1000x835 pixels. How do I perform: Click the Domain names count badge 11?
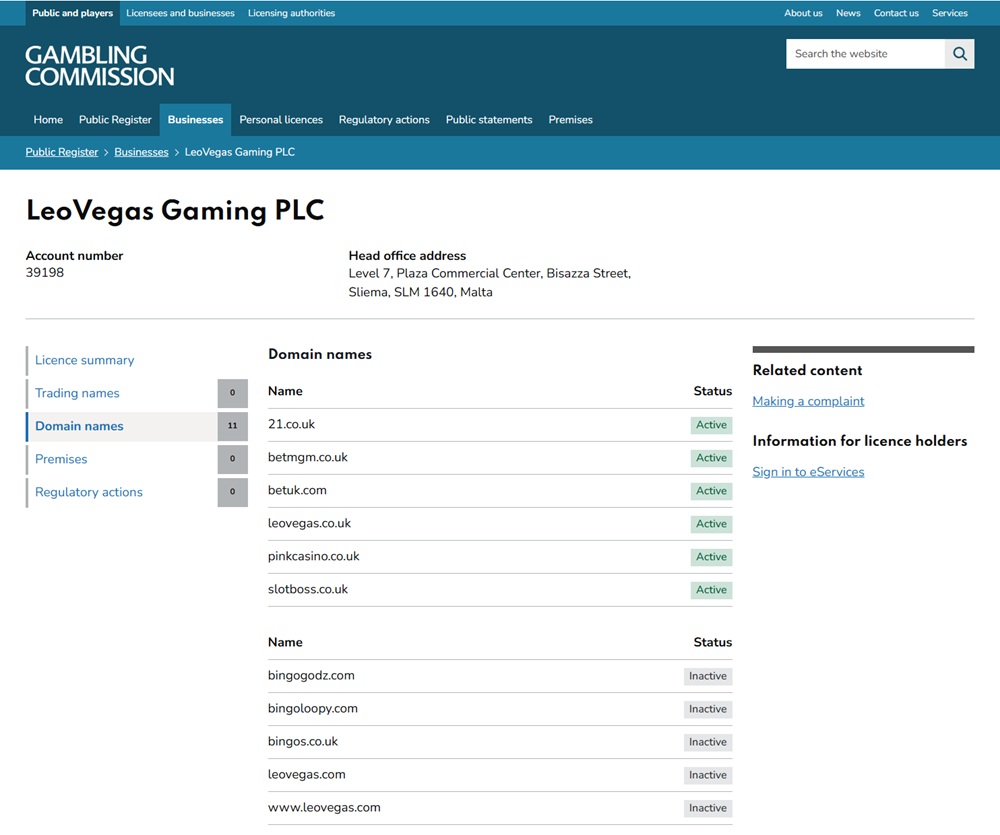tap(232, 426)
